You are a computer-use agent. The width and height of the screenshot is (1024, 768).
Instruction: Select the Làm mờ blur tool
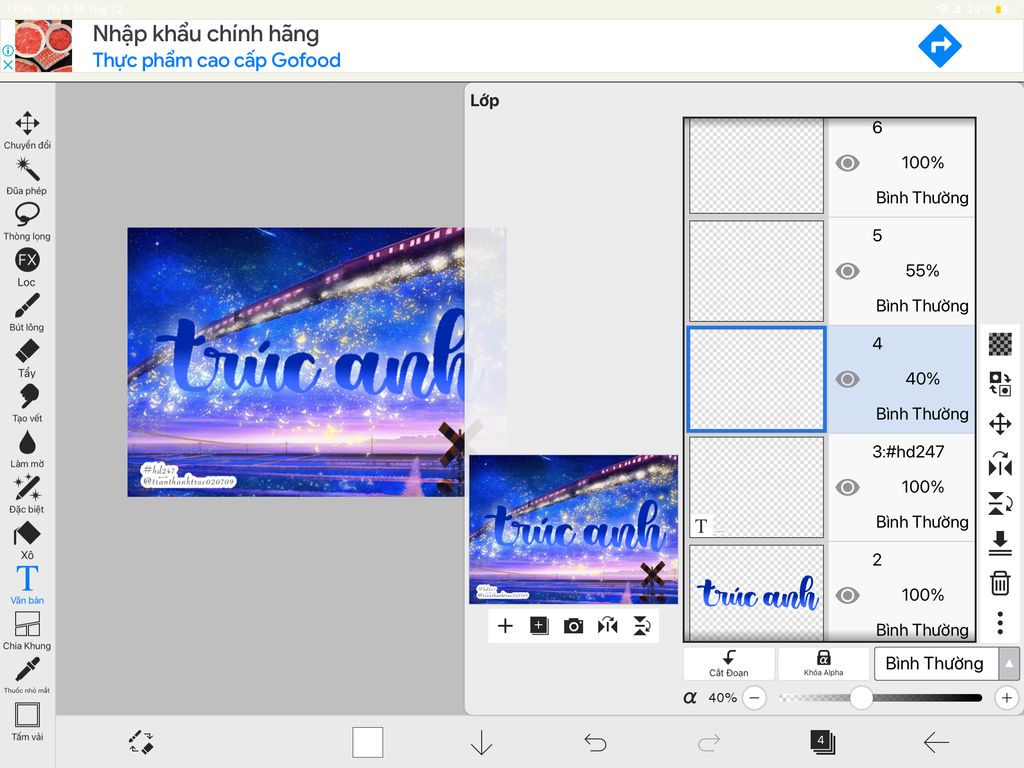[27, 449]
